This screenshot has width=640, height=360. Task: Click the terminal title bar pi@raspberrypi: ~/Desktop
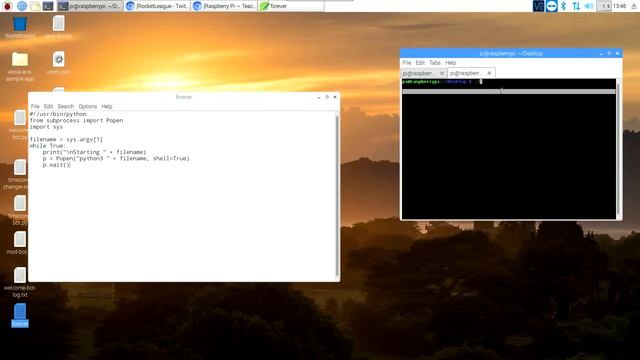[x=511, y=53]
